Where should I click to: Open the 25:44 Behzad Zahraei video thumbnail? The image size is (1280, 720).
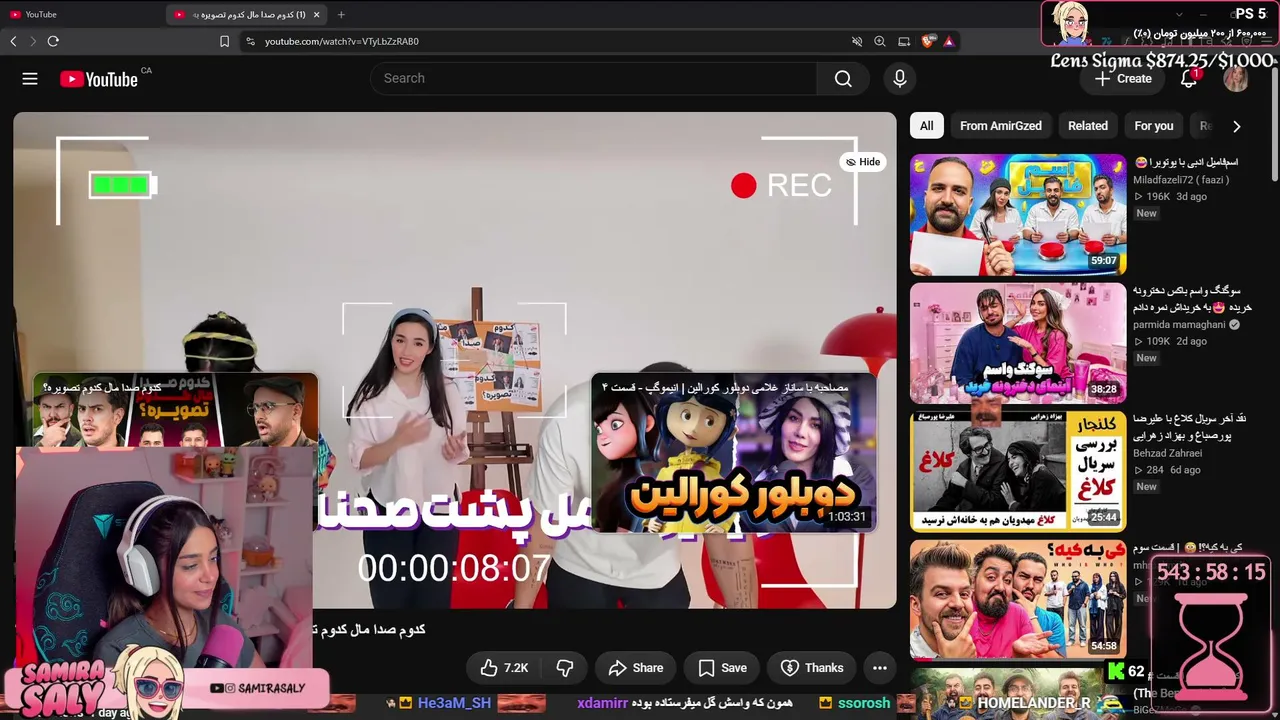pyautogui.click(x=1018, y=472)
